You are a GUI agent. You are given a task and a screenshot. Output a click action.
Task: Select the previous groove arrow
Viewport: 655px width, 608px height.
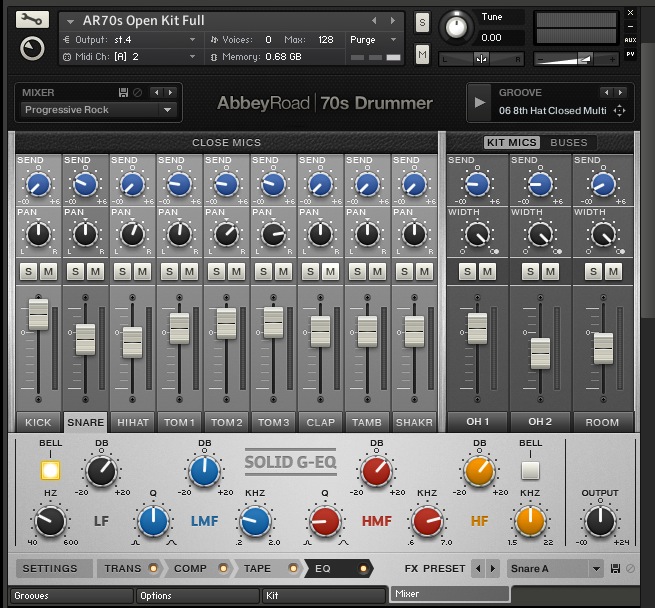point(606,92)
